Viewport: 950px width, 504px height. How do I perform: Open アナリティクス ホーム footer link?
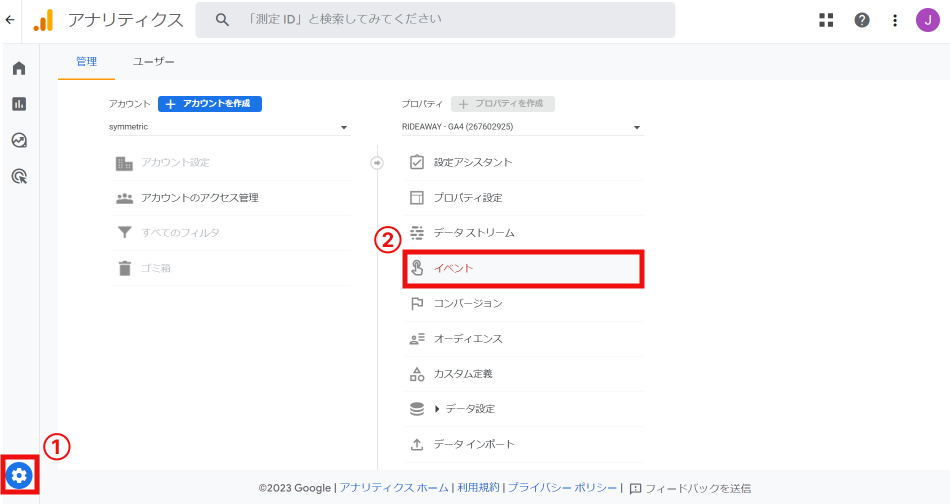[394, 488]
